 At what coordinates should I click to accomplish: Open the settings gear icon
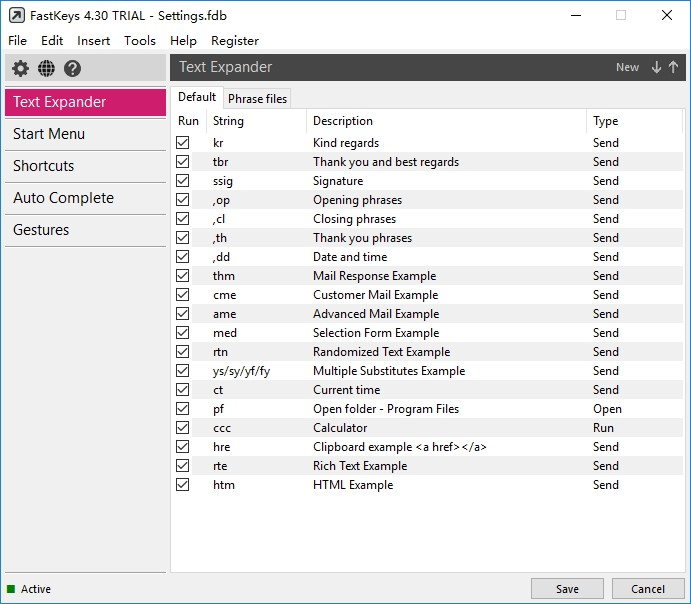click(20, 69)
